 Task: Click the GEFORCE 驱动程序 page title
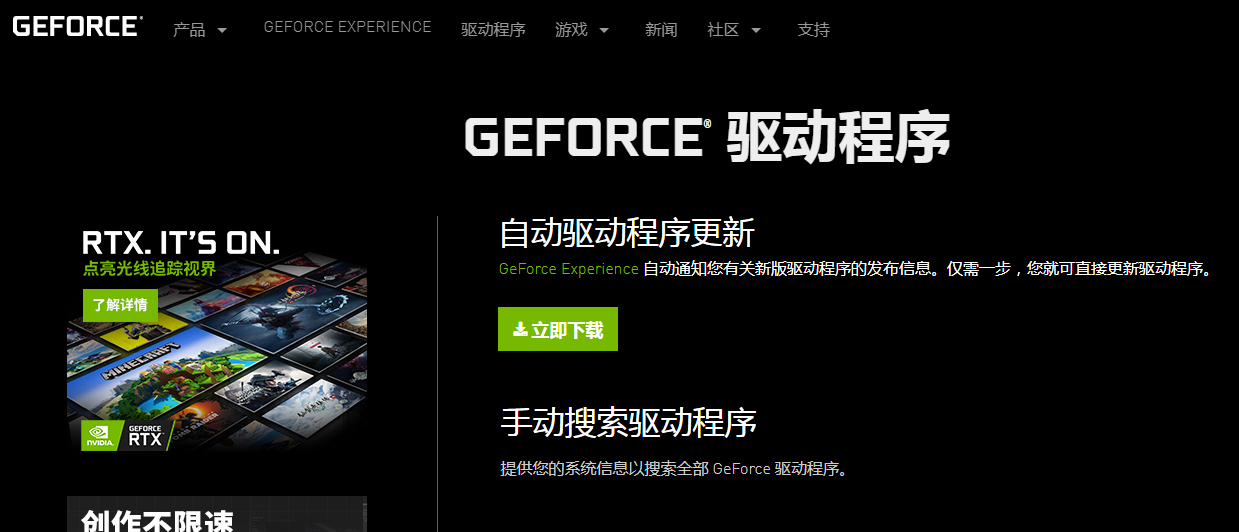[x=707, y=137]
